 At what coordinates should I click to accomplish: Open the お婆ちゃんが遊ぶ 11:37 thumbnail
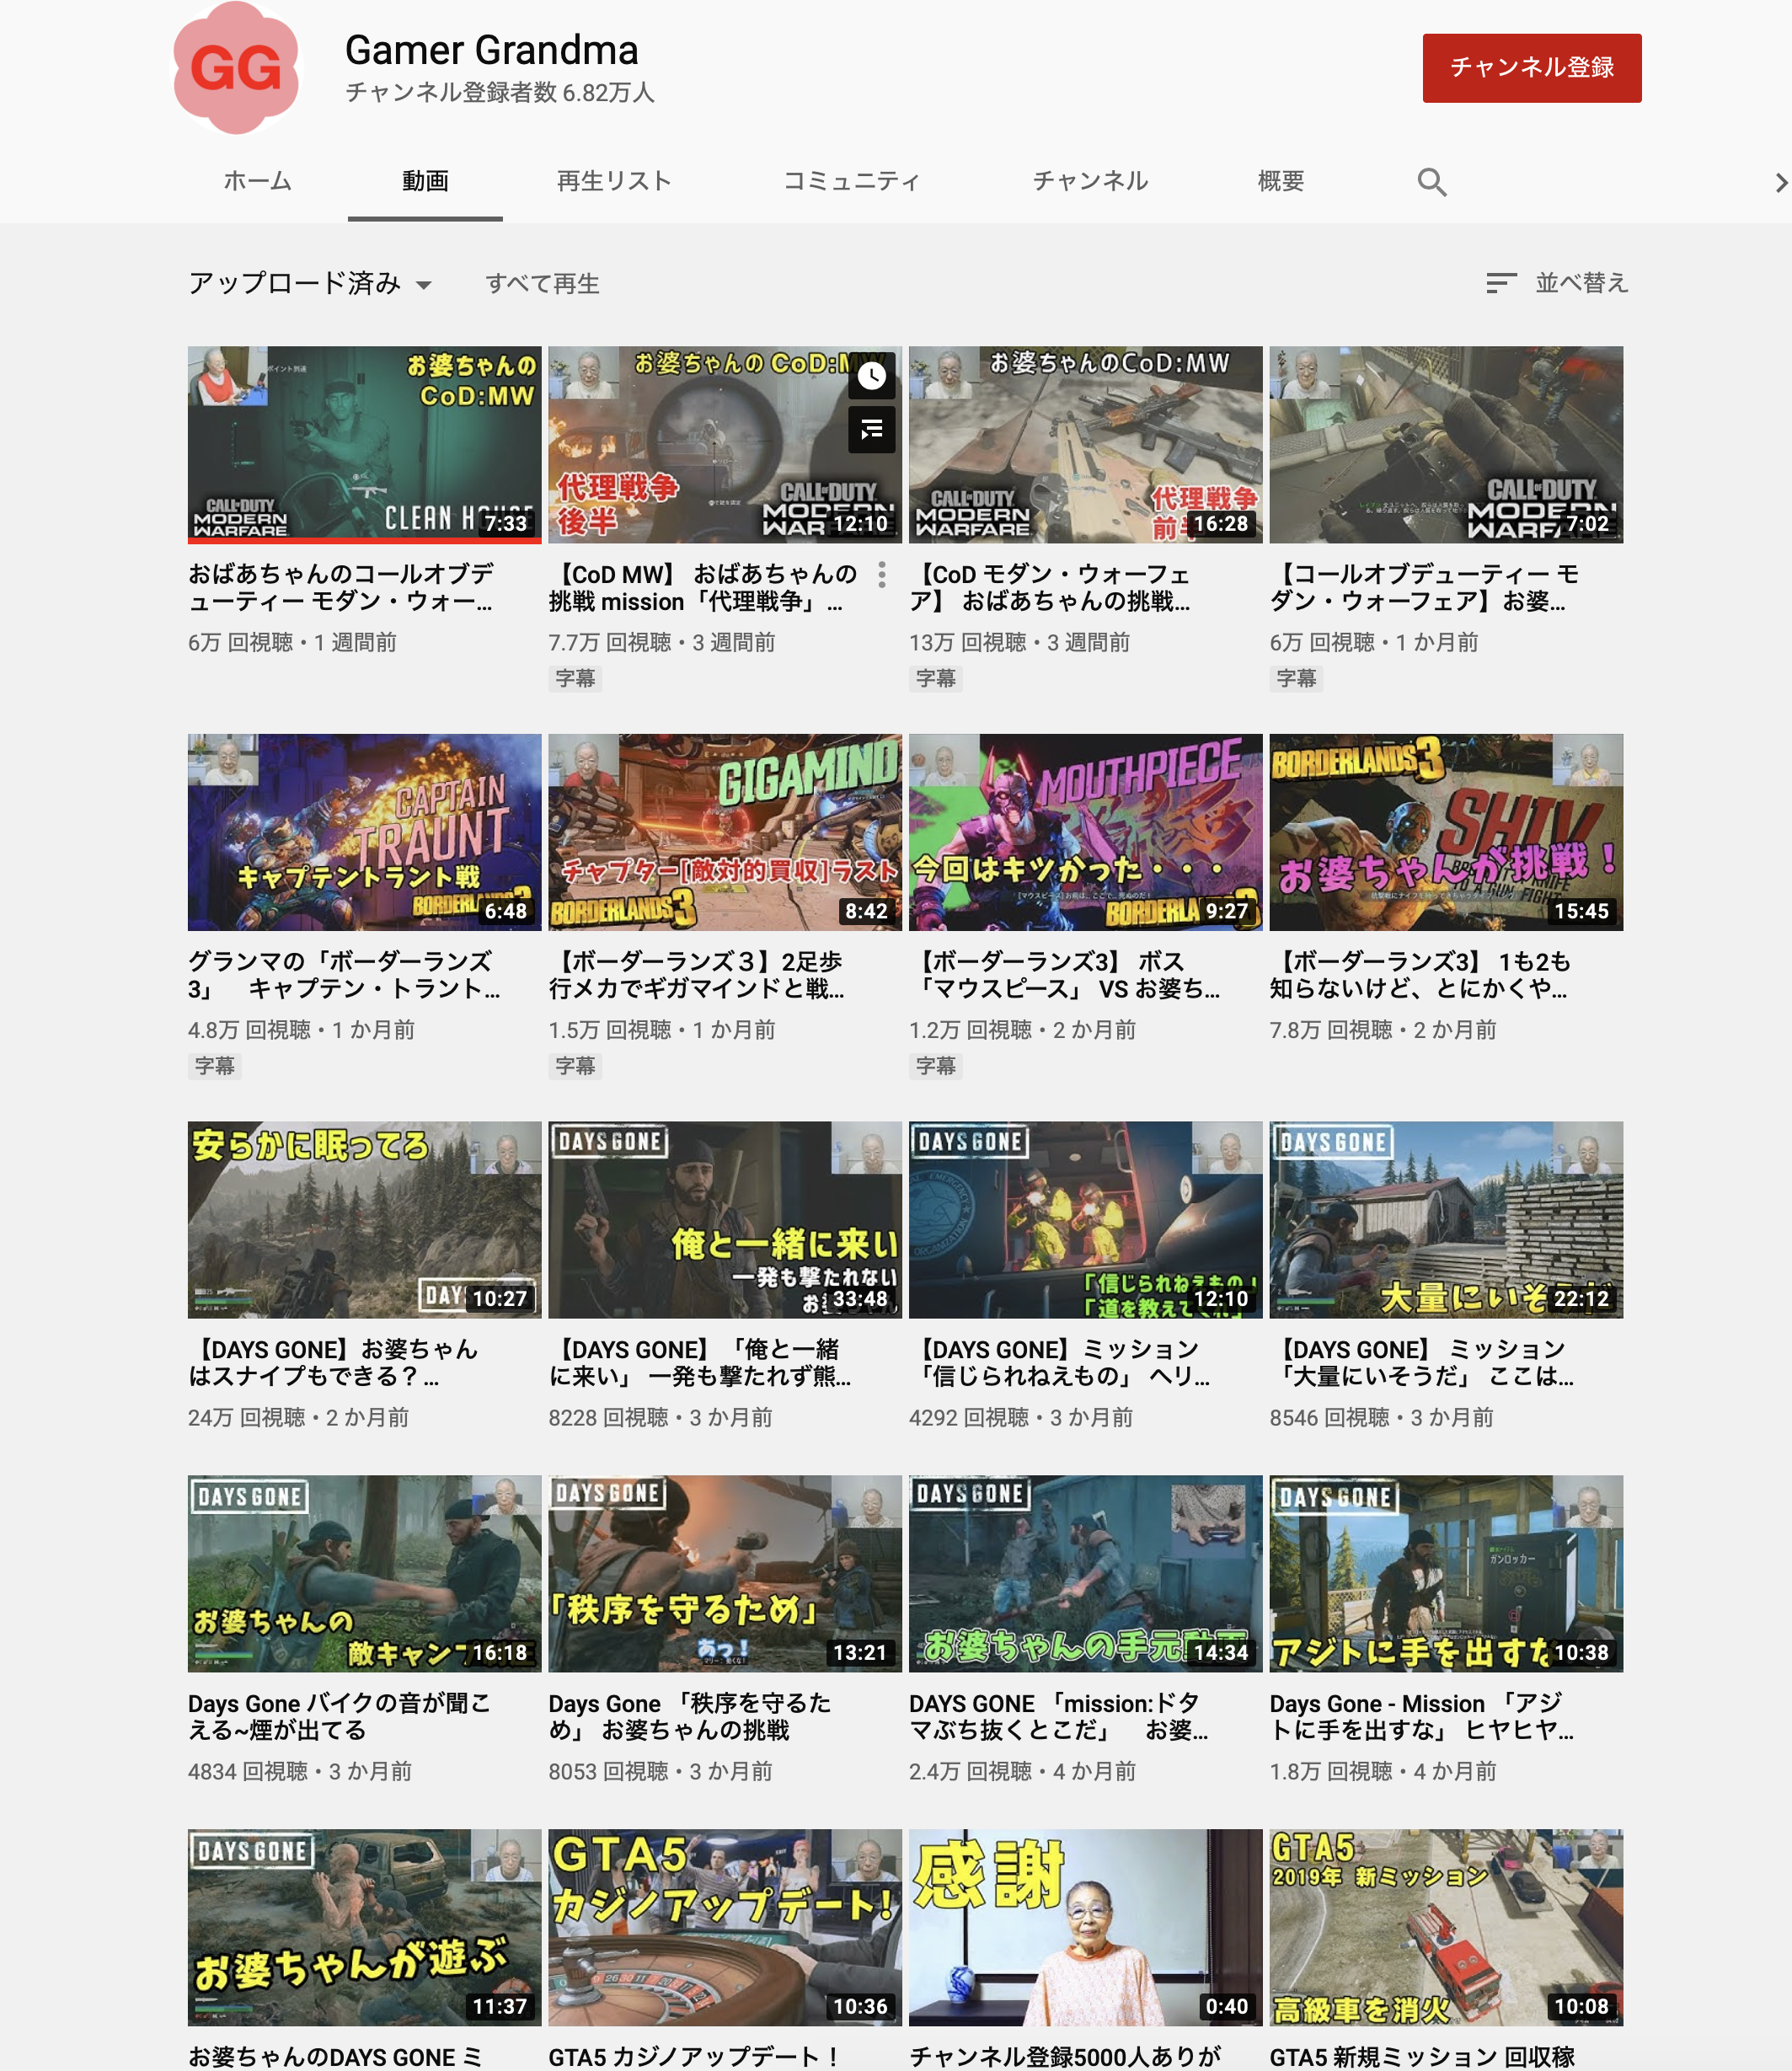[x=364, y=1927]
